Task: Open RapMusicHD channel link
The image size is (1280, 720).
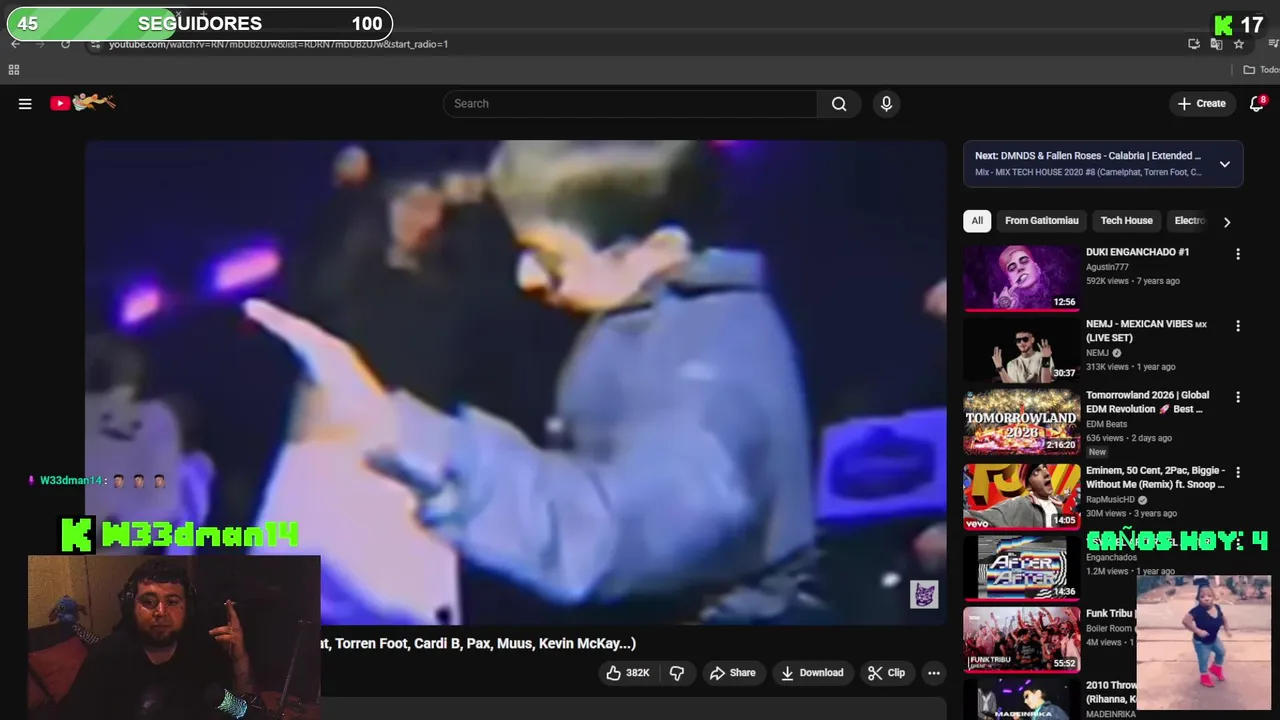Action: (1110, 499)
